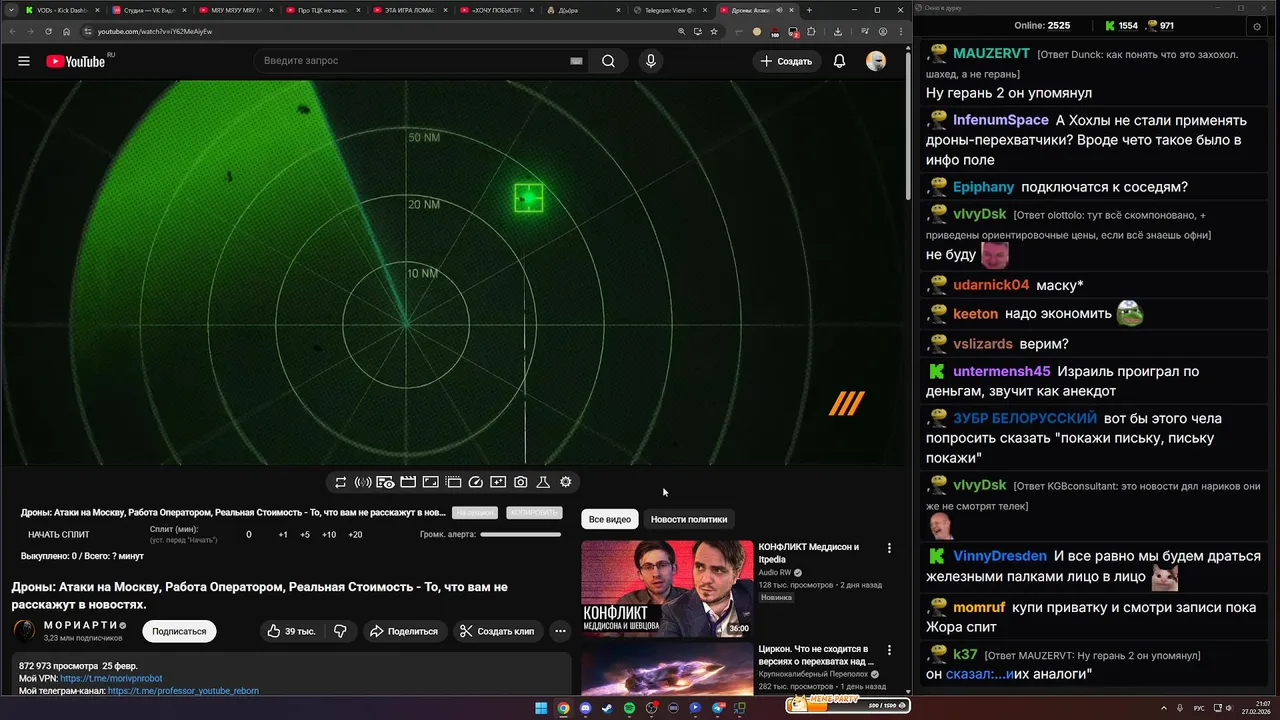Switch to the Telegram: View tab
This screenshot has width=1280, height=720.
[x=670, y=10]
